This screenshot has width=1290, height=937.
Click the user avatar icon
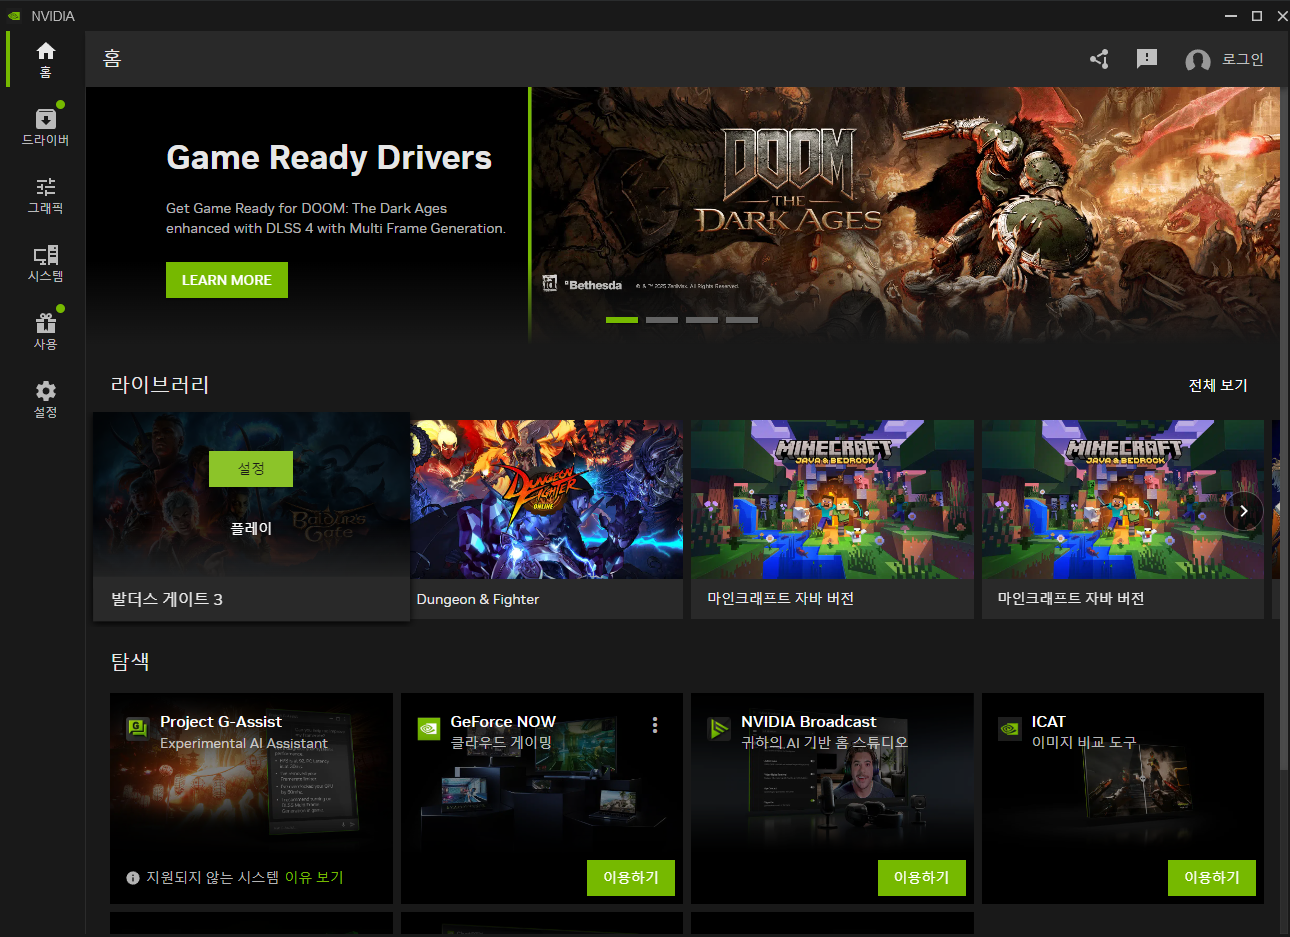pyautogui.click(x=1197, y=61)
